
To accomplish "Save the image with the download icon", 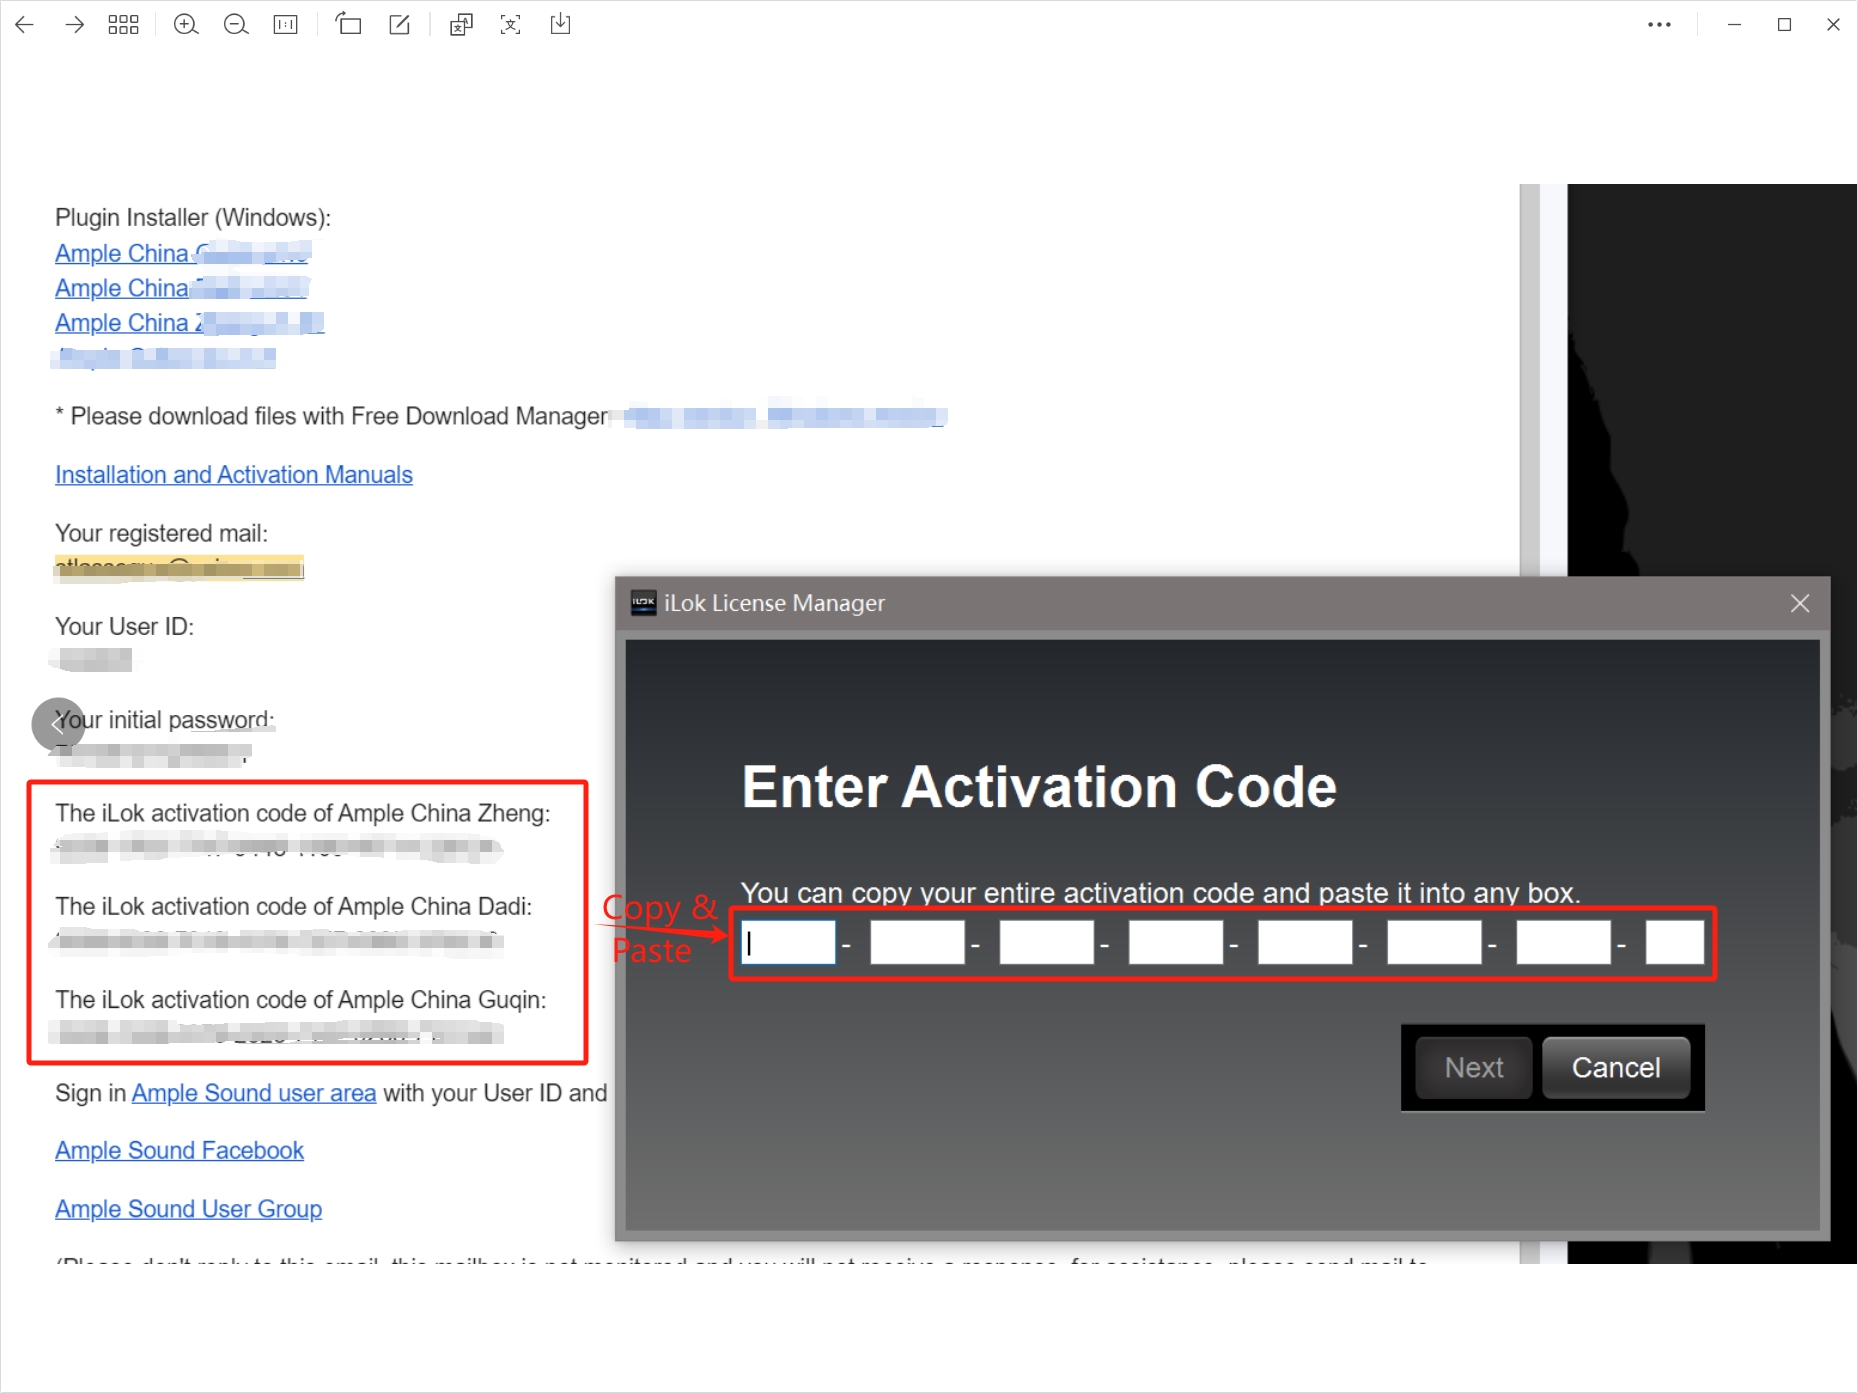I will [x=561, y=25].
